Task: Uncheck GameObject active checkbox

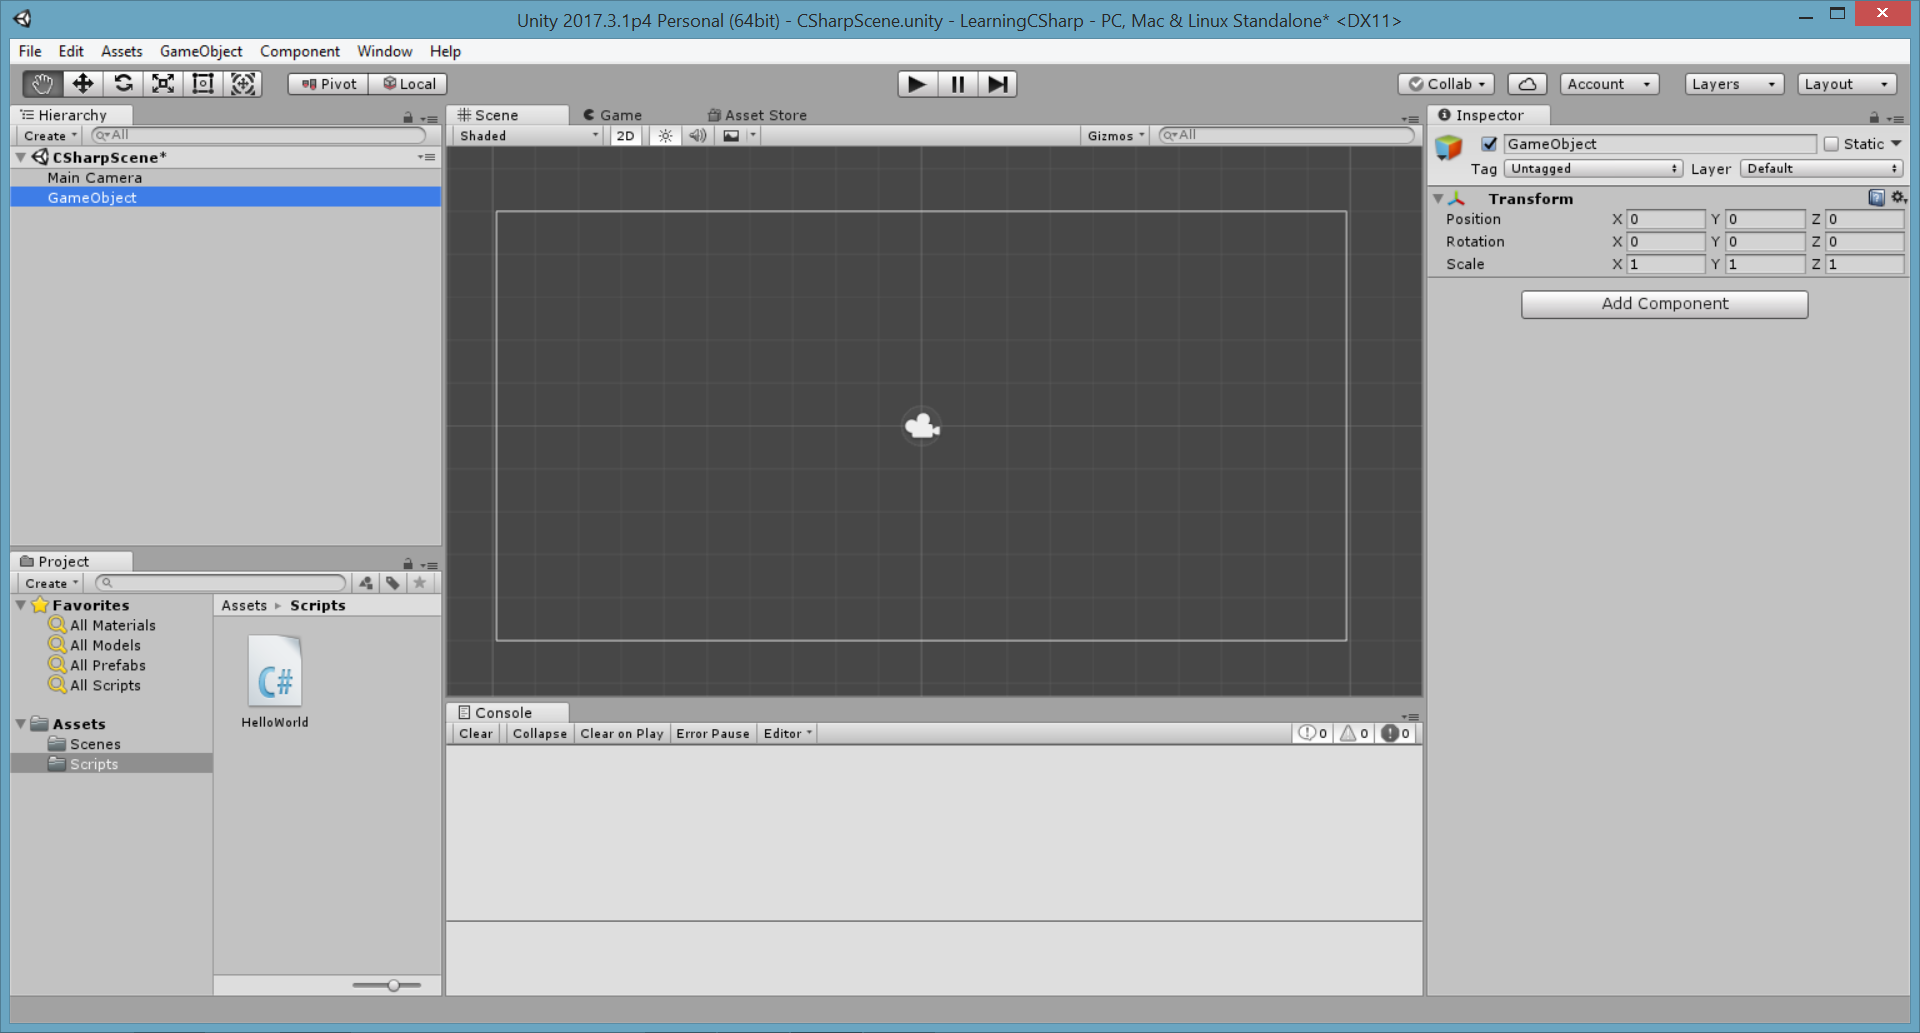Action: coord(1489,144)
